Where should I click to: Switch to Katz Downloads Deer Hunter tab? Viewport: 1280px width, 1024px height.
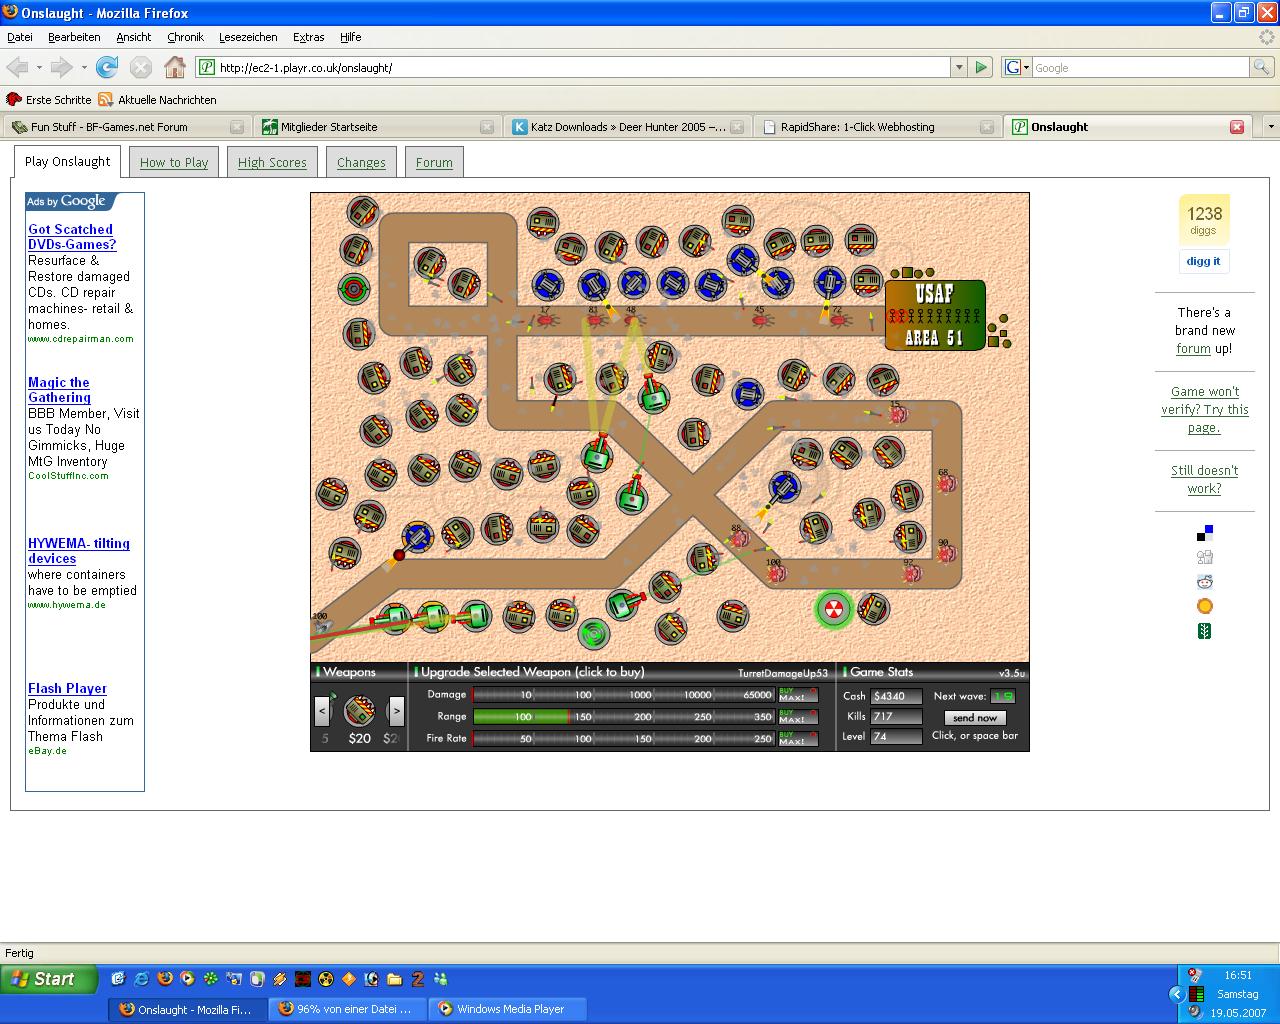628,127
